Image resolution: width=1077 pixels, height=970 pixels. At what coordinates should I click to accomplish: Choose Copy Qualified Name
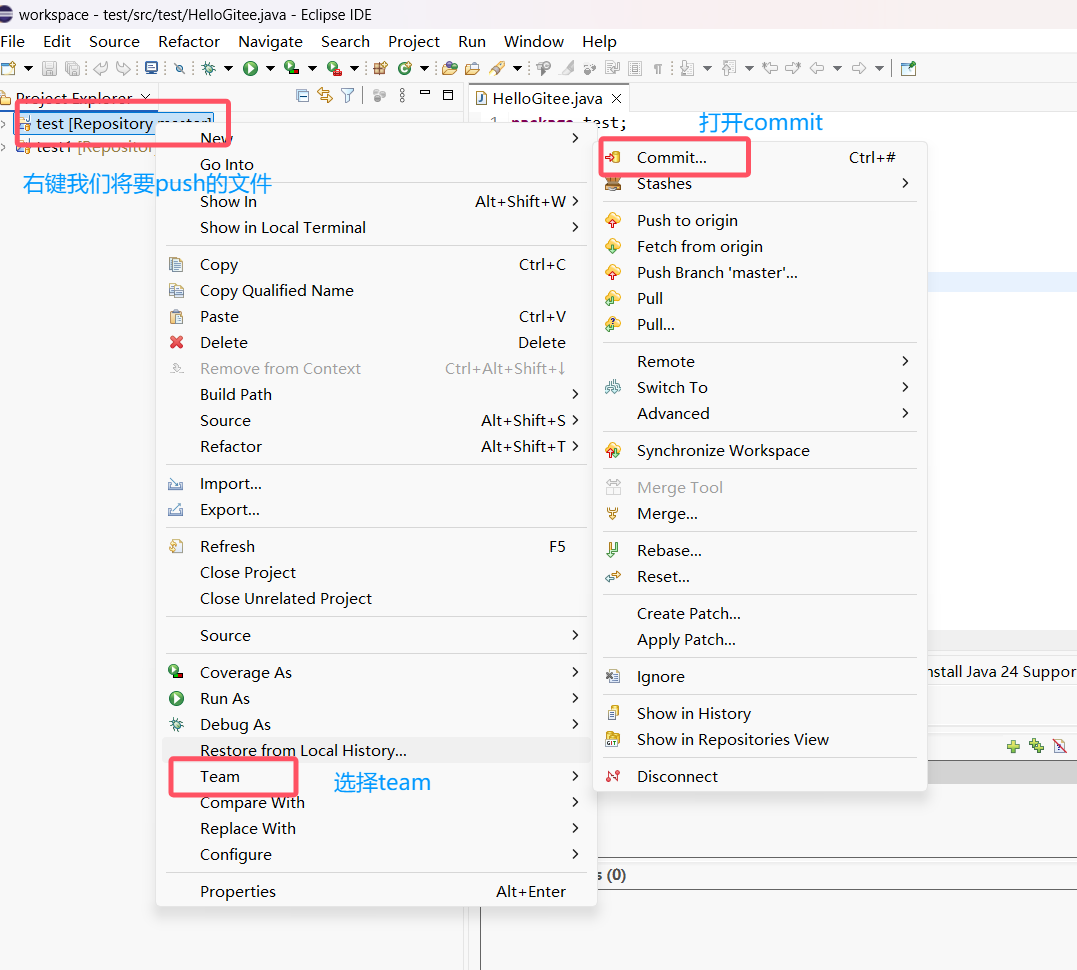coord(374,291)
